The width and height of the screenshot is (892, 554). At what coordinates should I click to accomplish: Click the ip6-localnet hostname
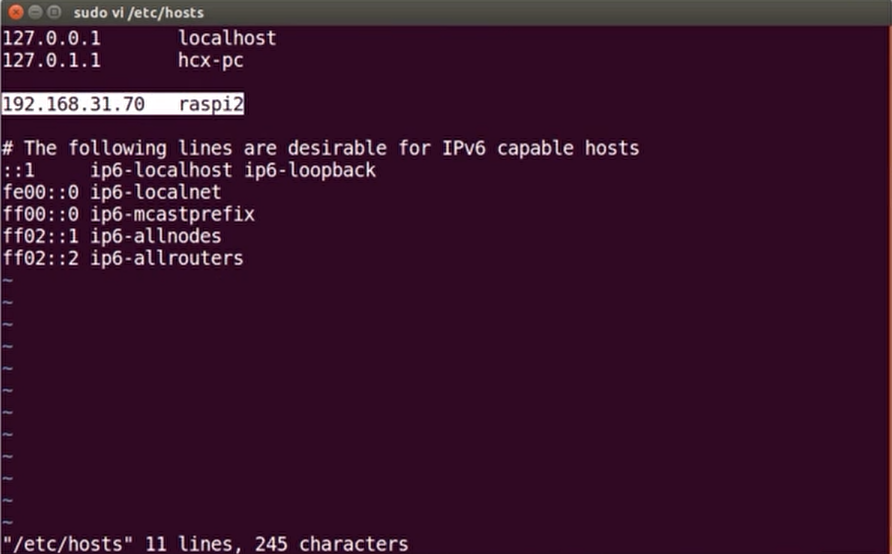[x=155, y=192]
